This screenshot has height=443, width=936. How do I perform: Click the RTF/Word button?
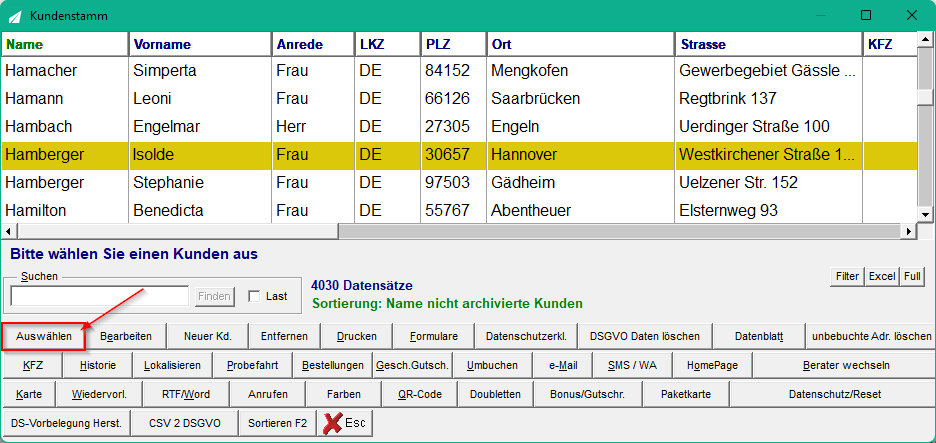coord(186,394)
